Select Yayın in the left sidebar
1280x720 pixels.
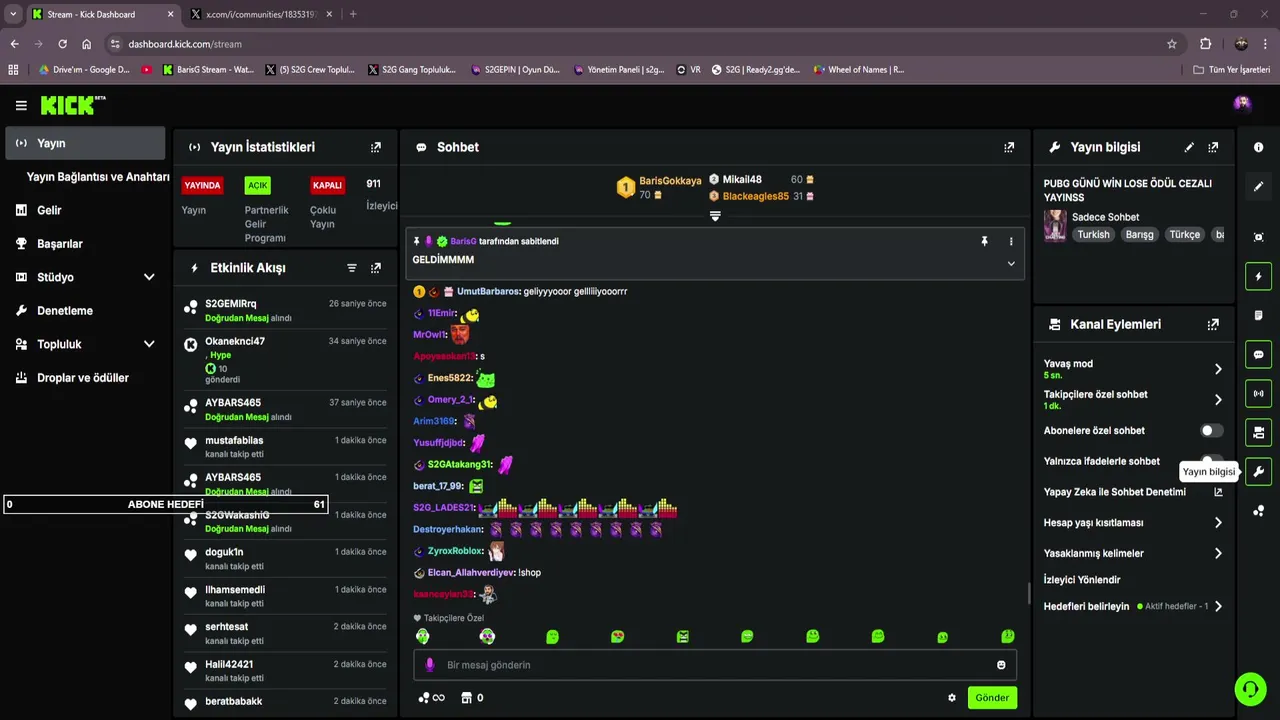click(x=85, y=143)
